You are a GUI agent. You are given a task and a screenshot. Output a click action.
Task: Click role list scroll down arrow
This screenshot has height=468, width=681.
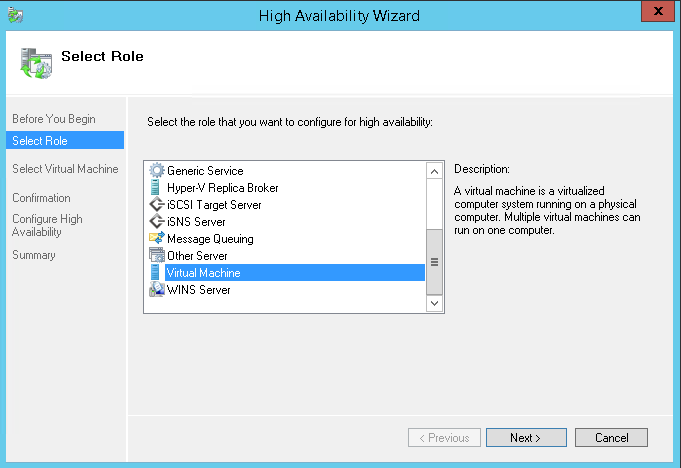434,303
